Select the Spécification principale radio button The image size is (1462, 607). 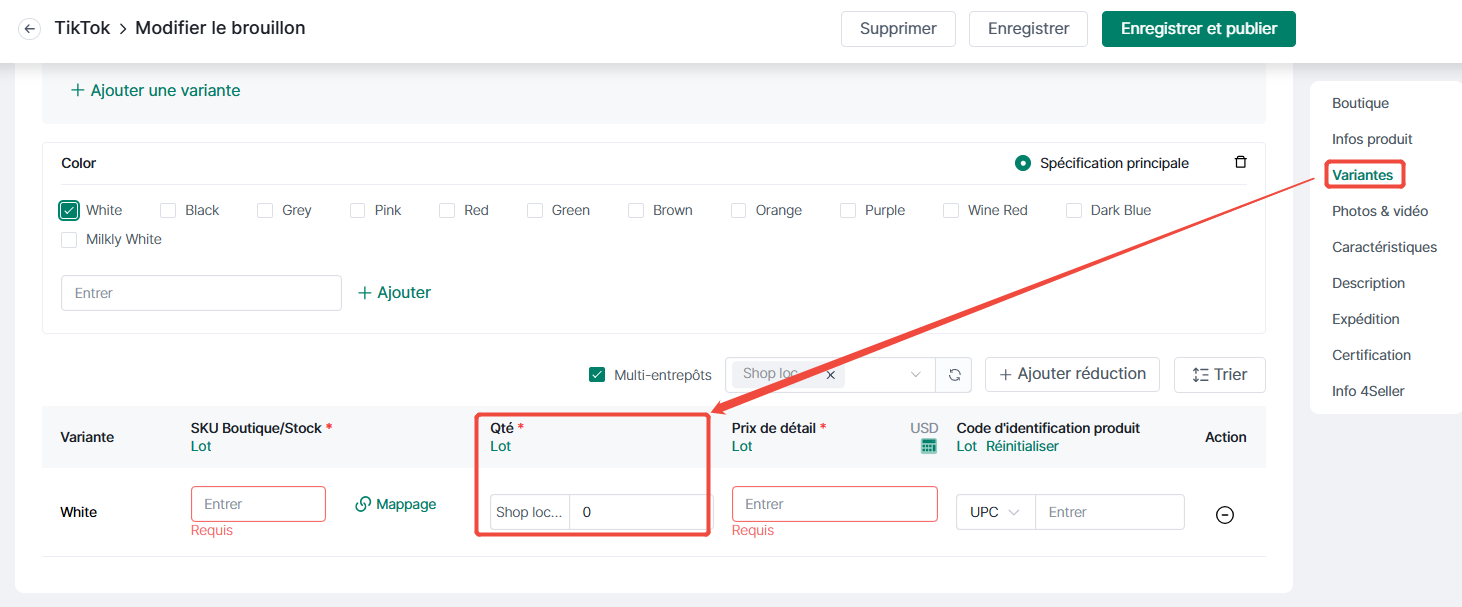(1023, 163)
